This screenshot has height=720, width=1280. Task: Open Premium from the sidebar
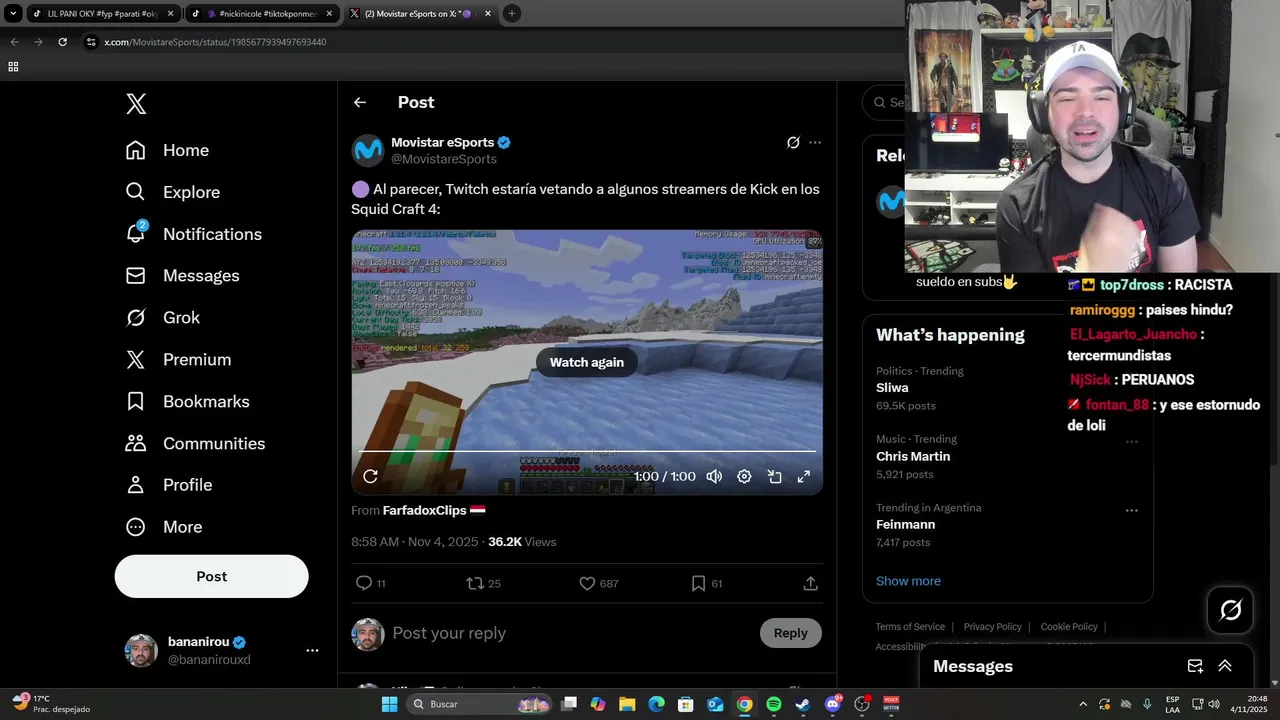pos(178,360)
